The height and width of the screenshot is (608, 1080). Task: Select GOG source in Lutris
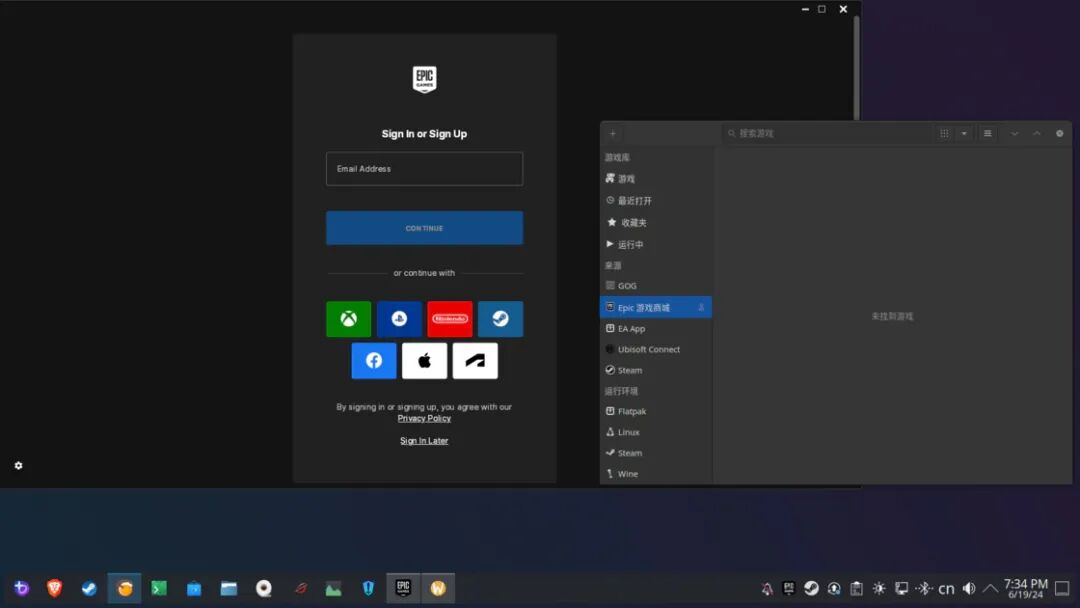pos(656,286)
